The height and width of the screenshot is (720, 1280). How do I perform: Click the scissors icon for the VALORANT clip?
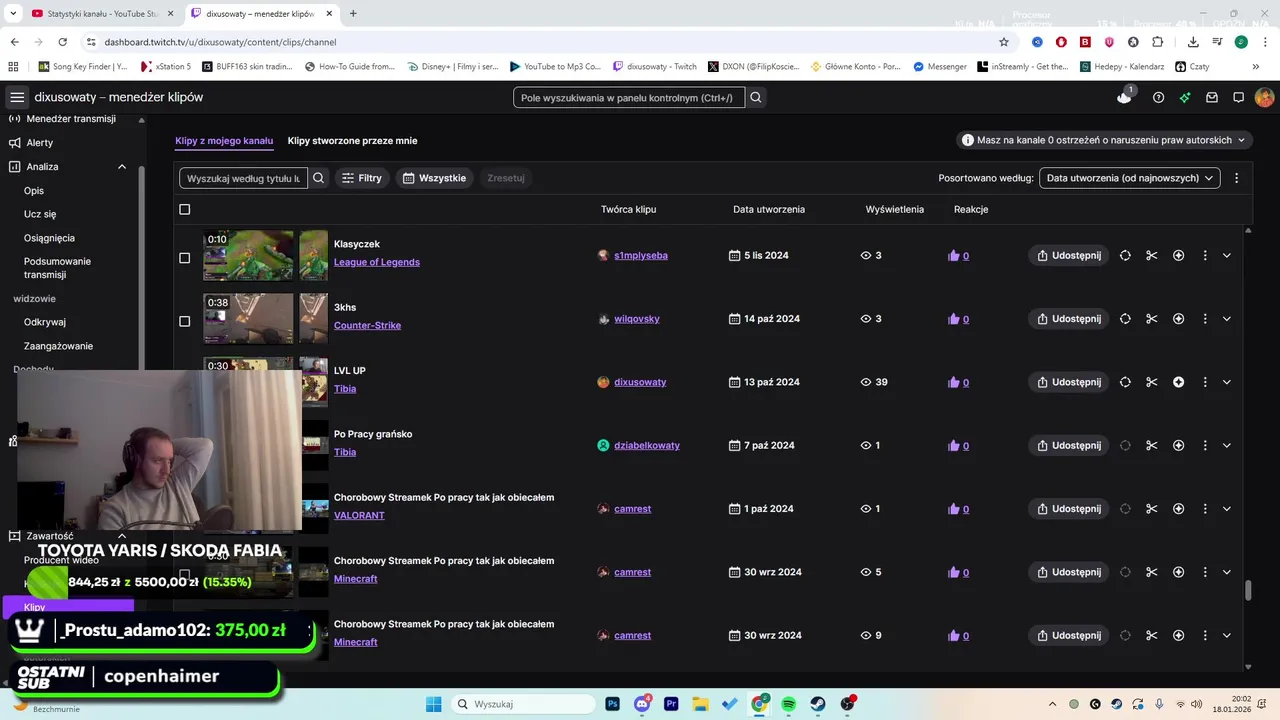[x=1151, y=509]
